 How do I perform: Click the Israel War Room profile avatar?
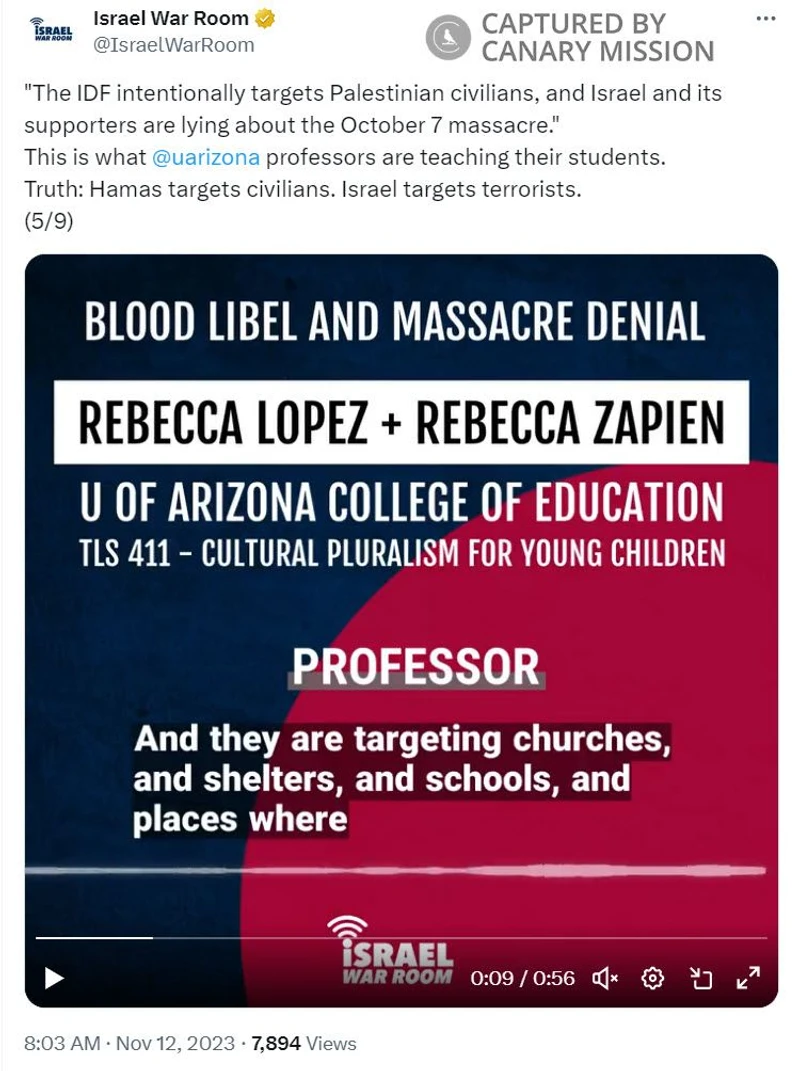pos(52,30)
